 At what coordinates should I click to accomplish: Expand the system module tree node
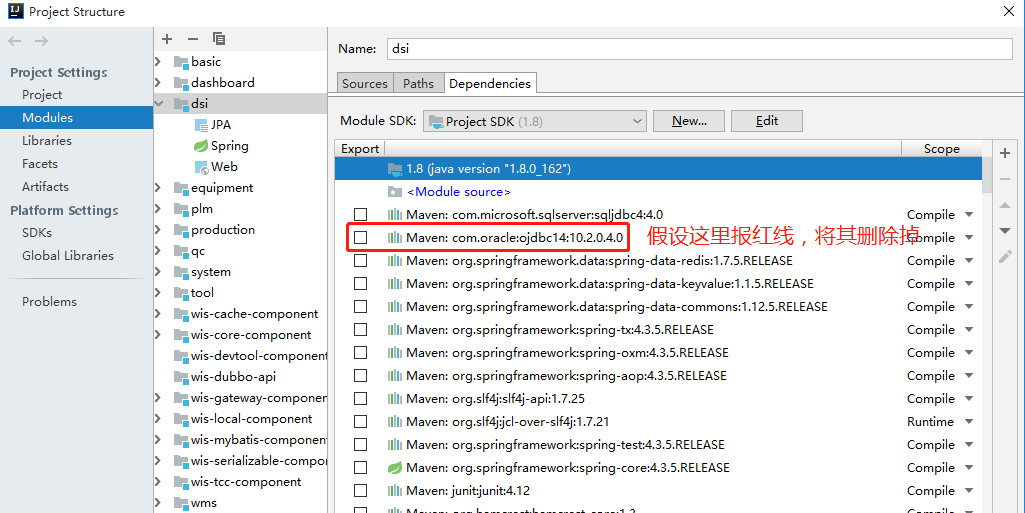[x=159, y=272]
